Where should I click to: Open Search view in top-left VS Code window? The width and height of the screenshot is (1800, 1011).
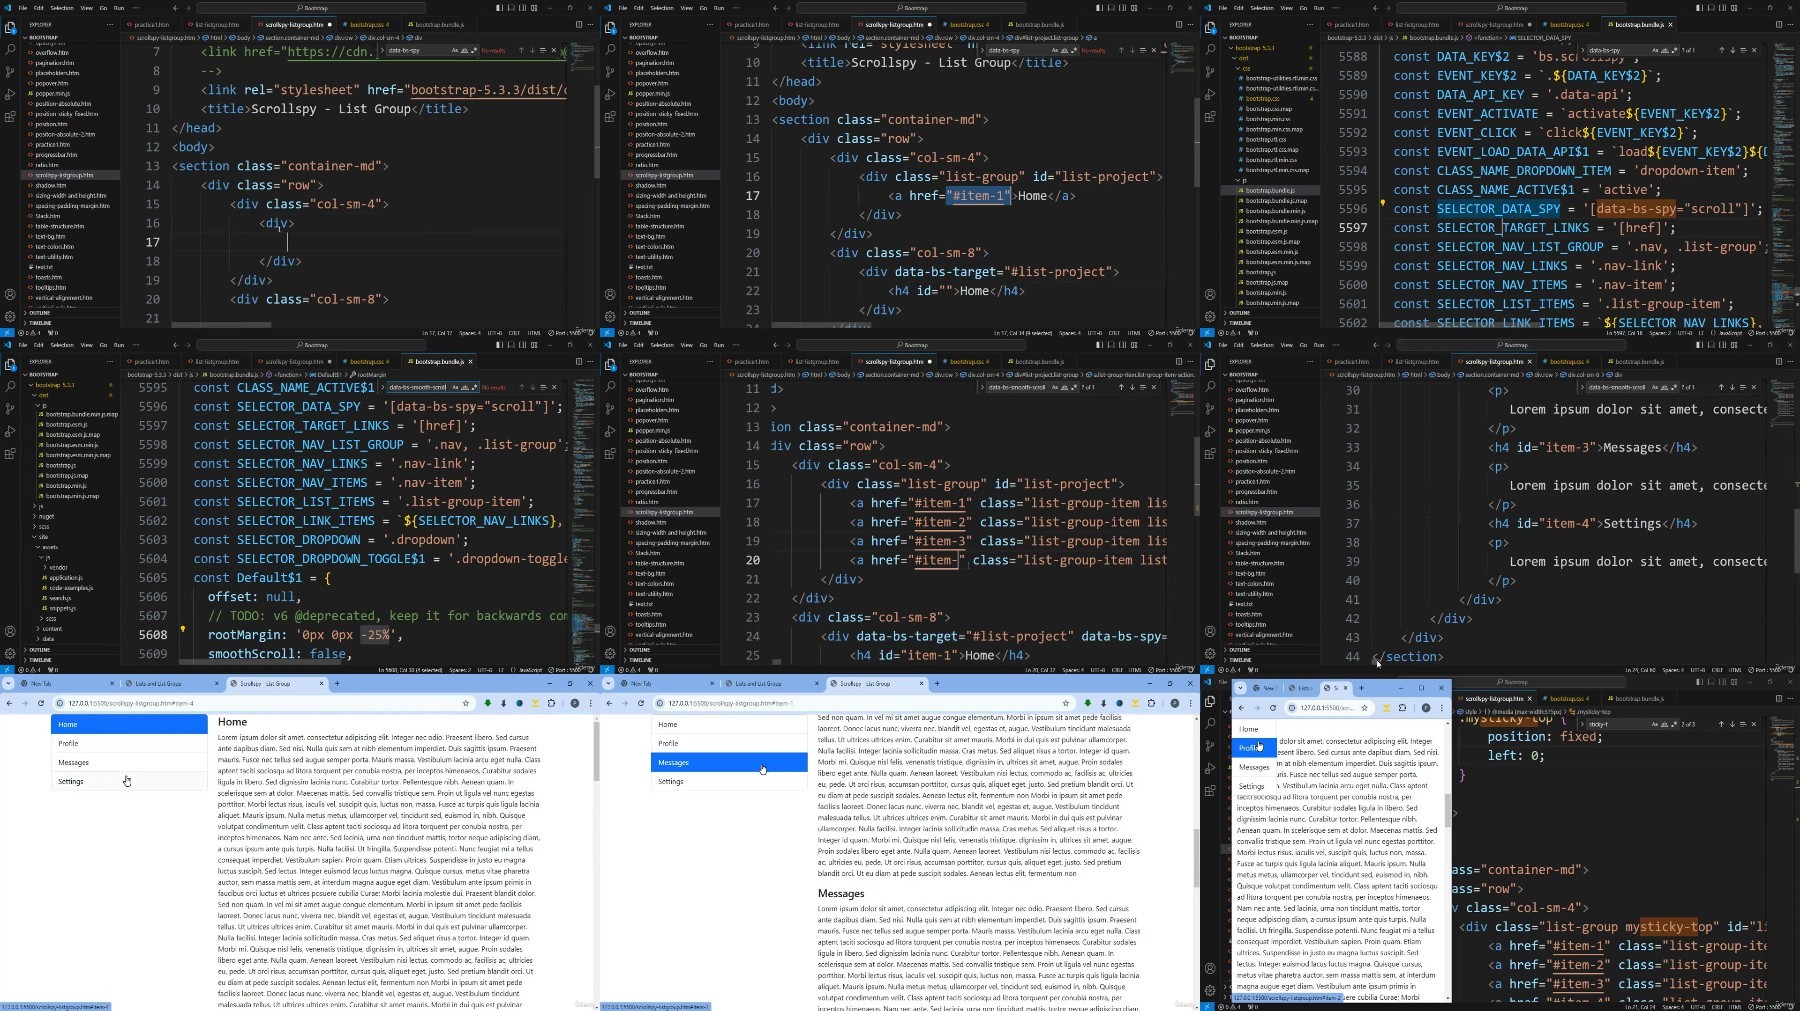click(x=10, y=49)
